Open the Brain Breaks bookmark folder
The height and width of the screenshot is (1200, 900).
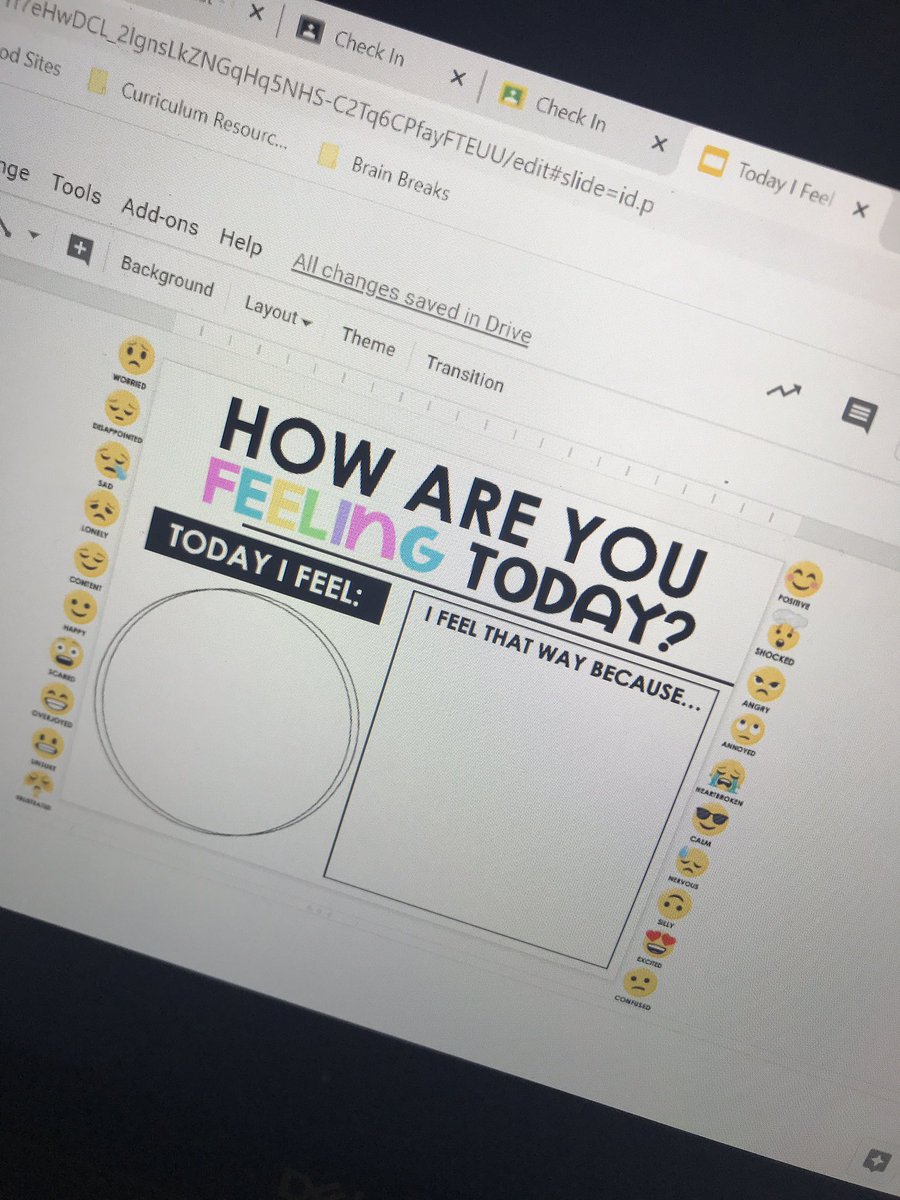385,174
